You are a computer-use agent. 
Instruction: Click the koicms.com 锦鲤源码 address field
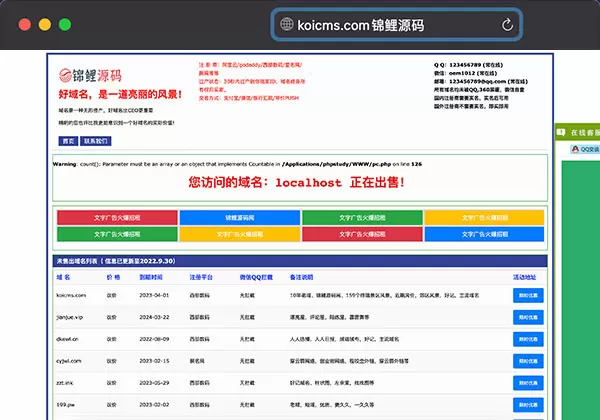[x=397, y=25]
